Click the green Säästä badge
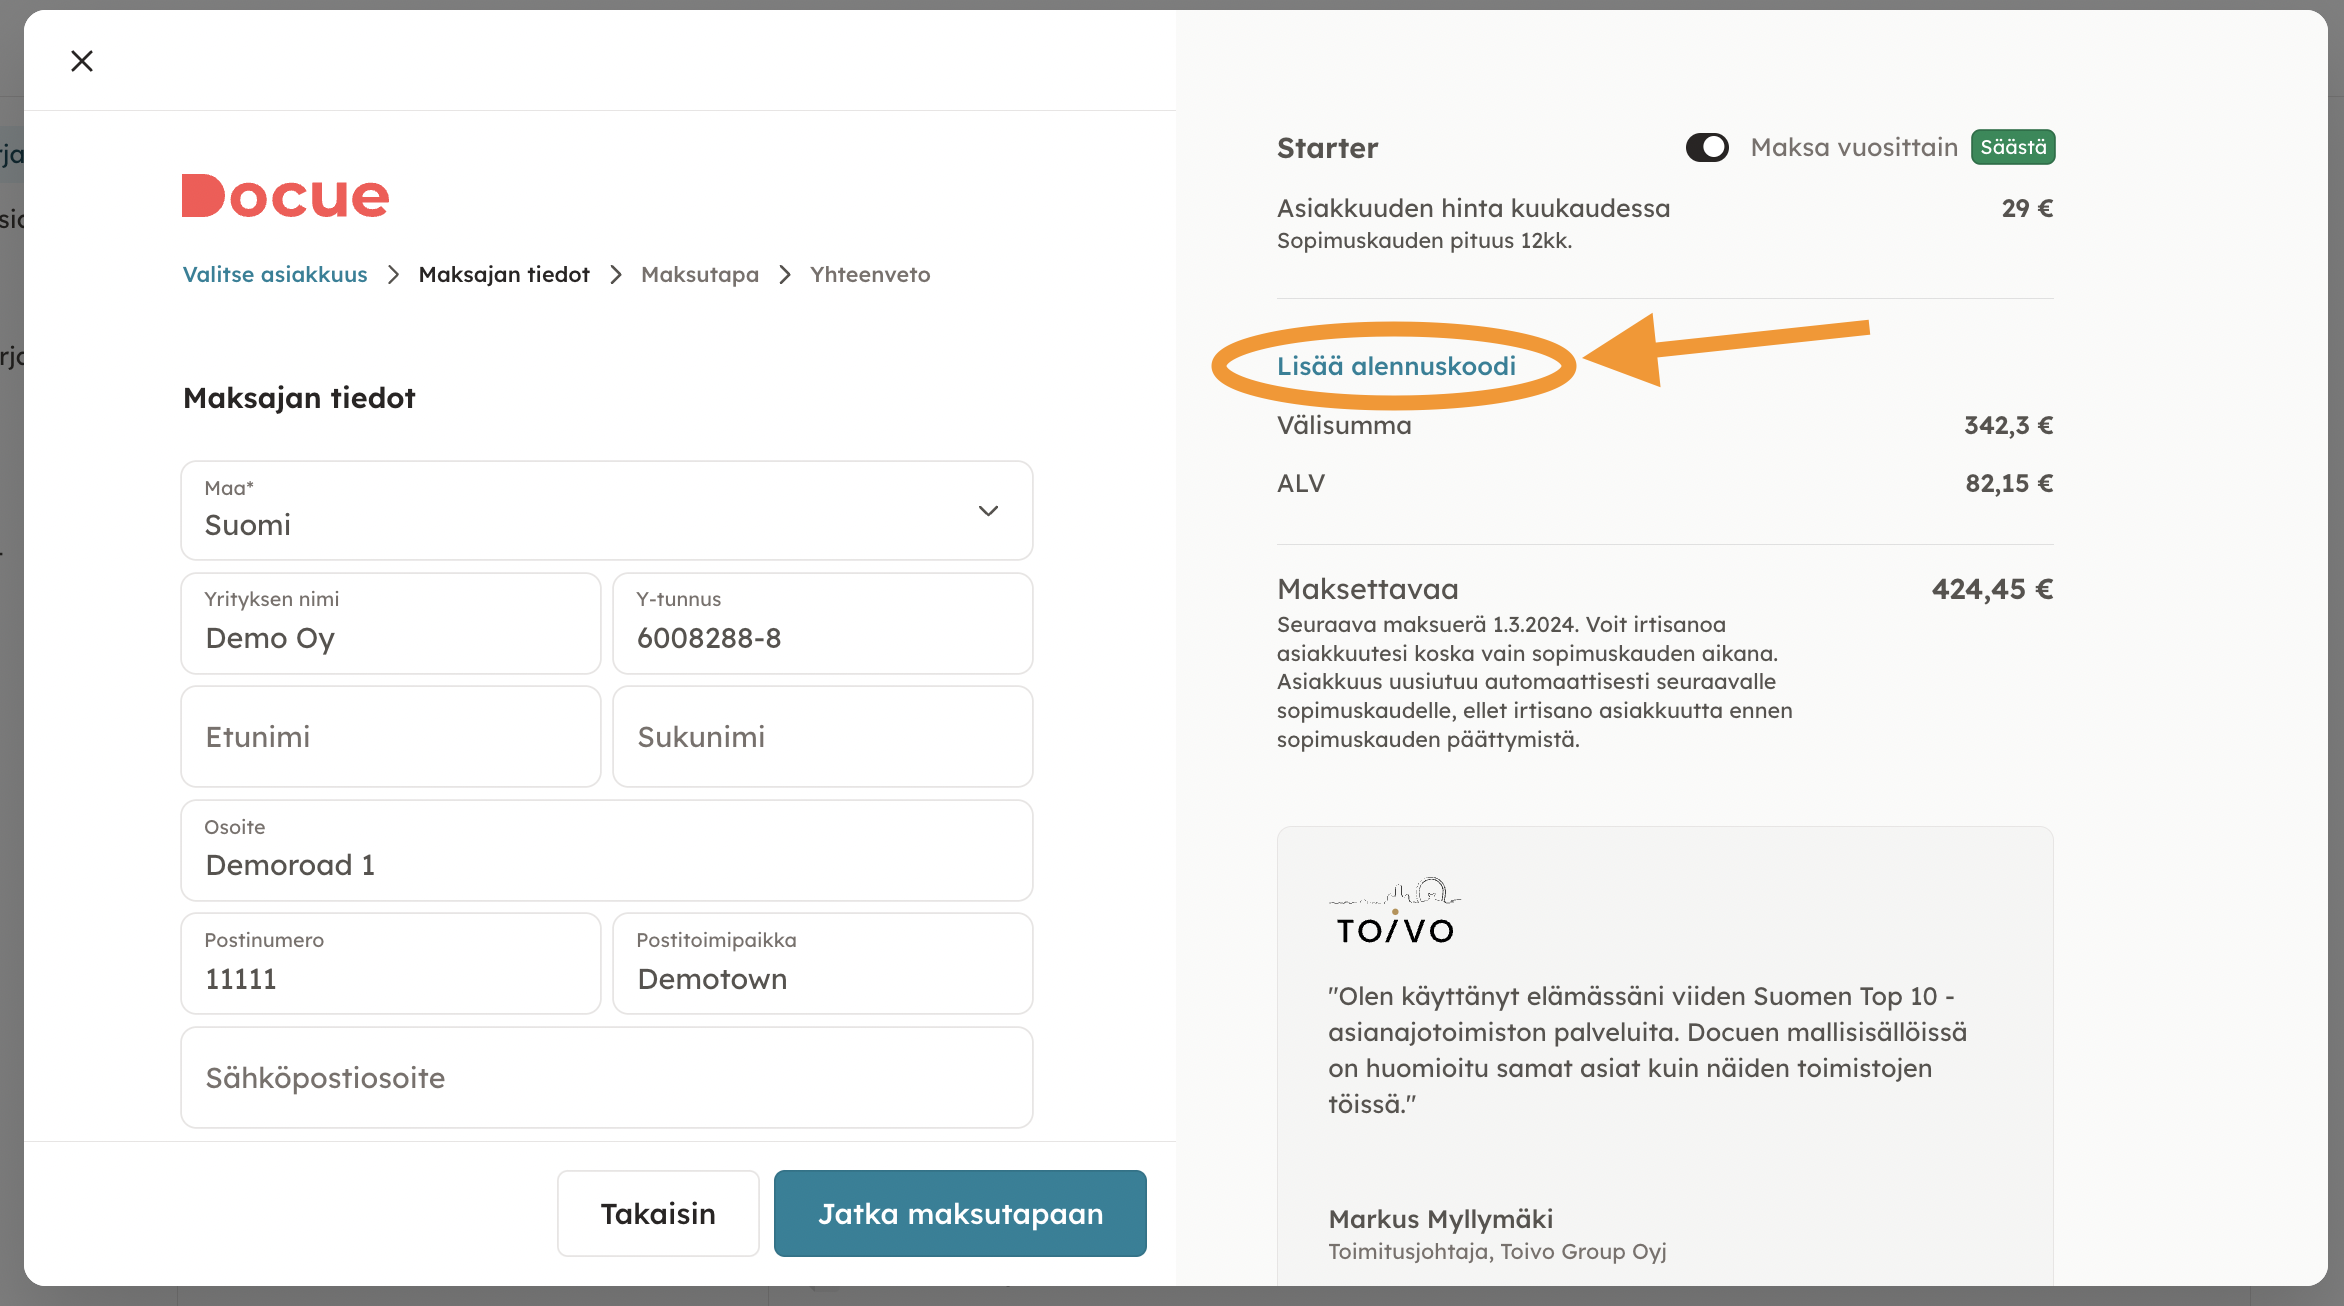This screenshot has height=1306, width=2344. 2012,147
